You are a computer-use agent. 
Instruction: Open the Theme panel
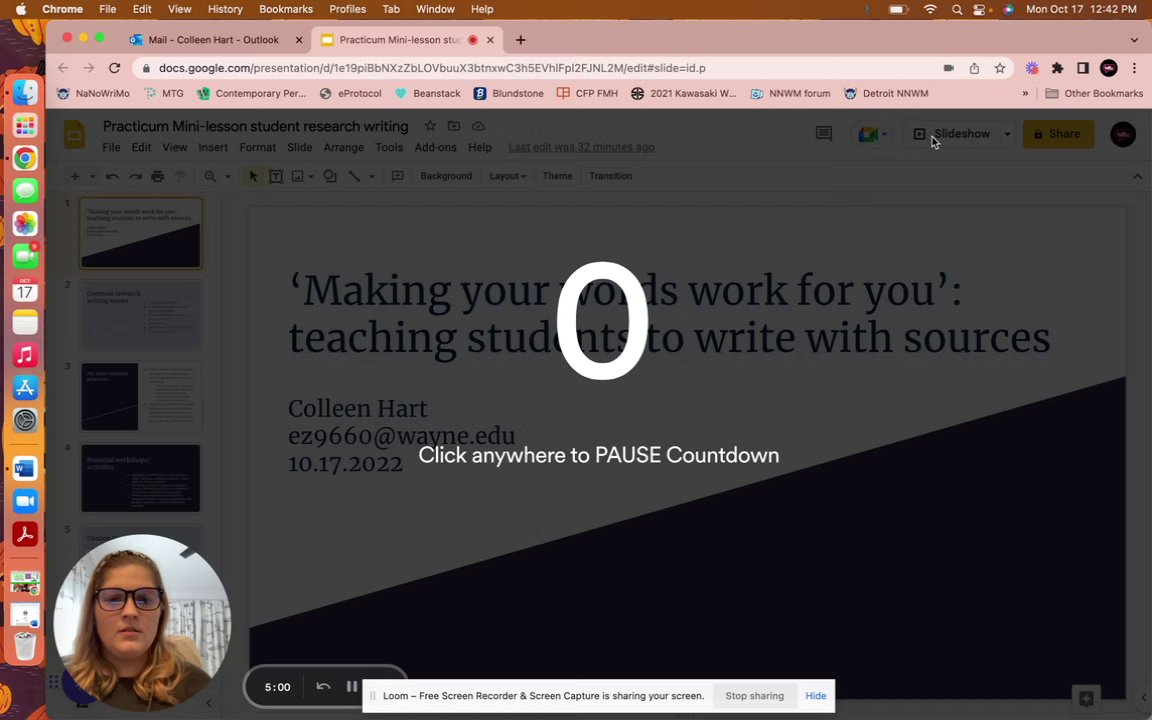point(558,176)
